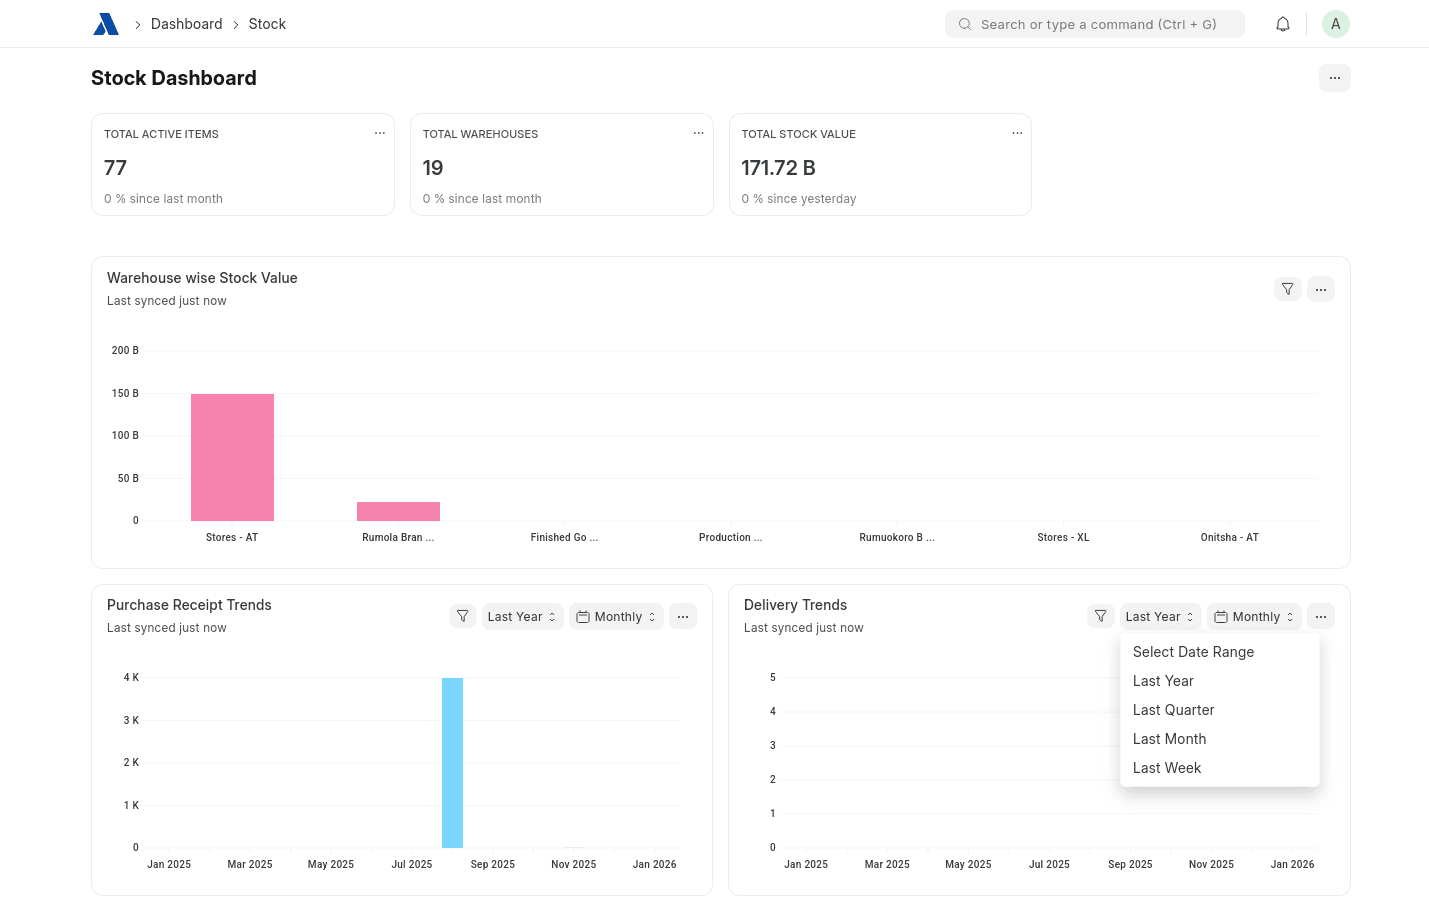The image size is (1429, 903).
Task: Open the Last Year dropdown on Purchase Receipt Trends
Action: [521, 616]
